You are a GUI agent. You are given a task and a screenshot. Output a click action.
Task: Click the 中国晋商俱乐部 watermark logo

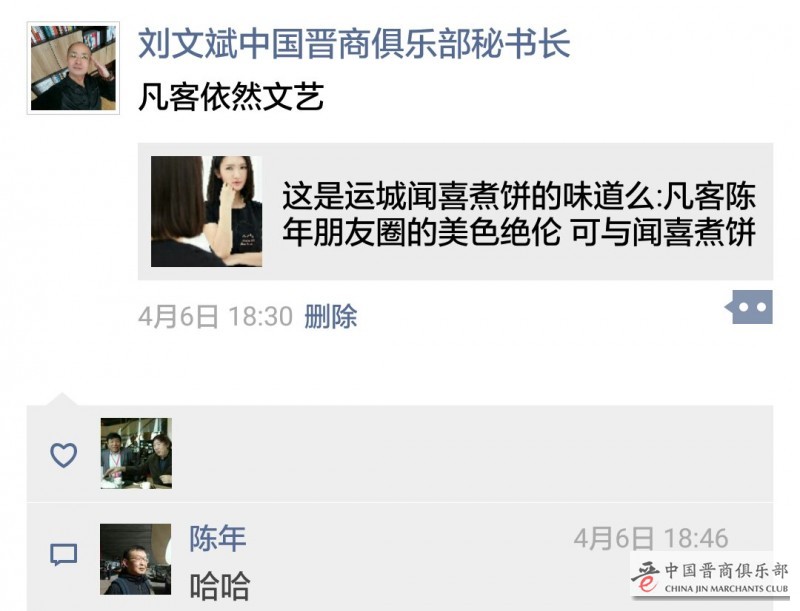click(x=710, y=577)
